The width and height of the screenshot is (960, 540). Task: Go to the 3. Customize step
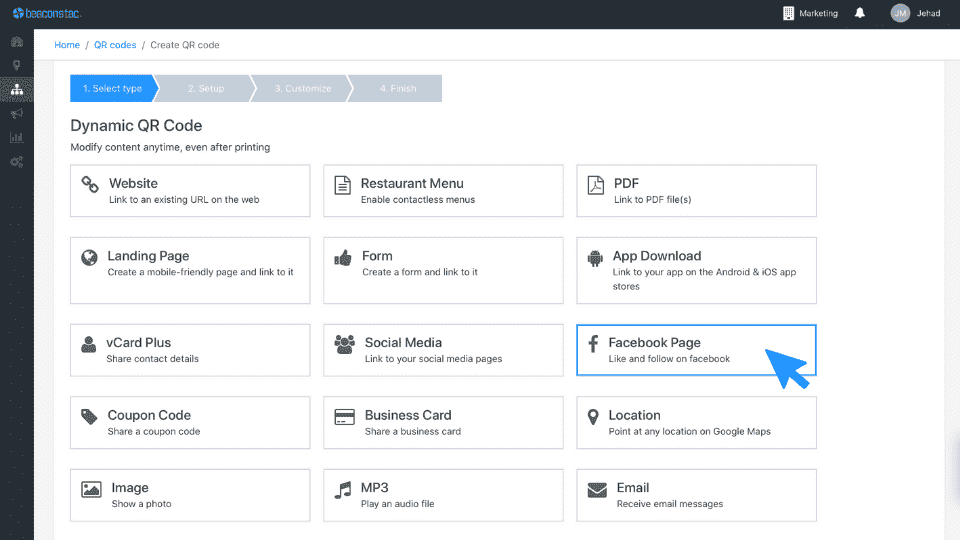[303, 88]
